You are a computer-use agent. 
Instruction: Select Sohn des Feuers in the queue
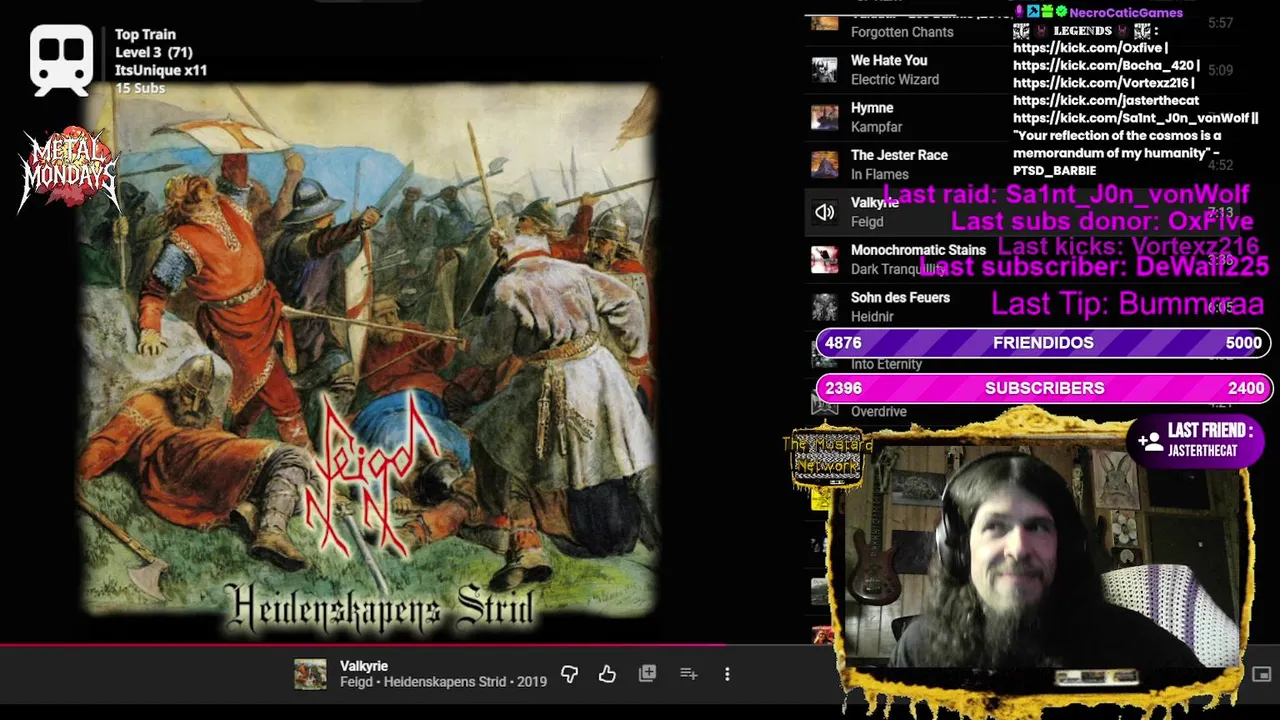[900, 298]
